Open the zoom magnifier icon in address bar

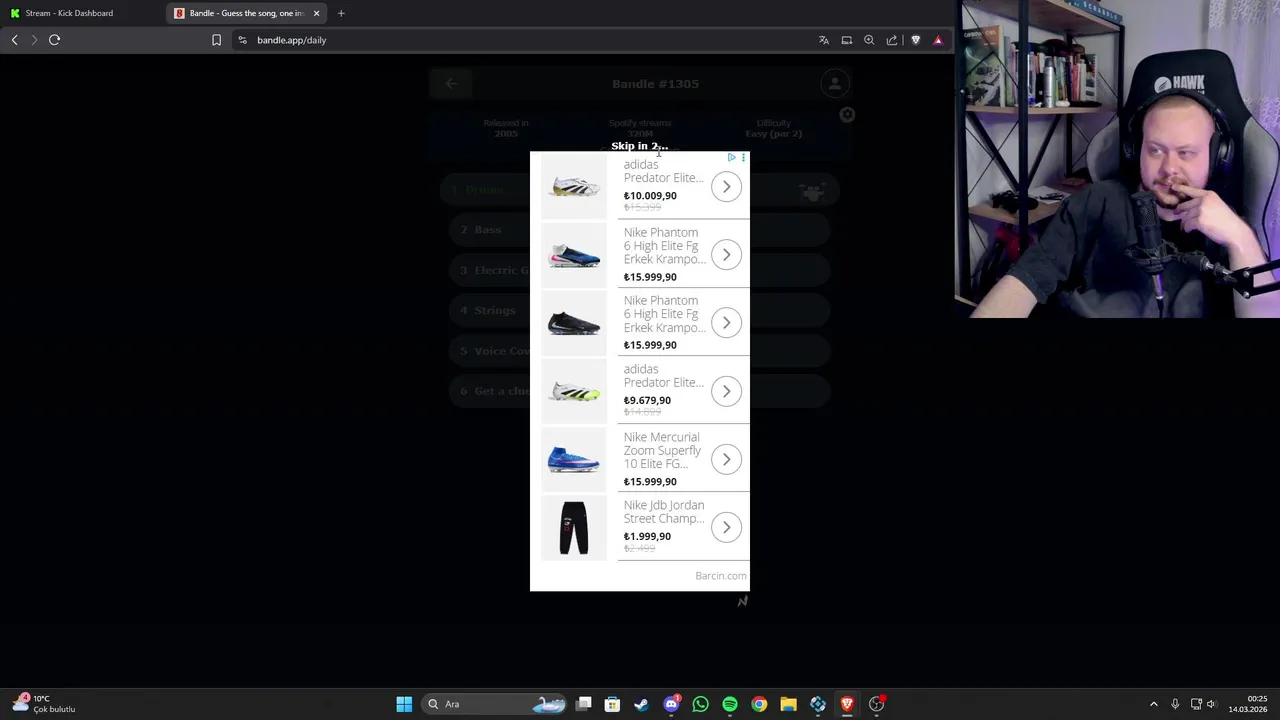[869, 40]
